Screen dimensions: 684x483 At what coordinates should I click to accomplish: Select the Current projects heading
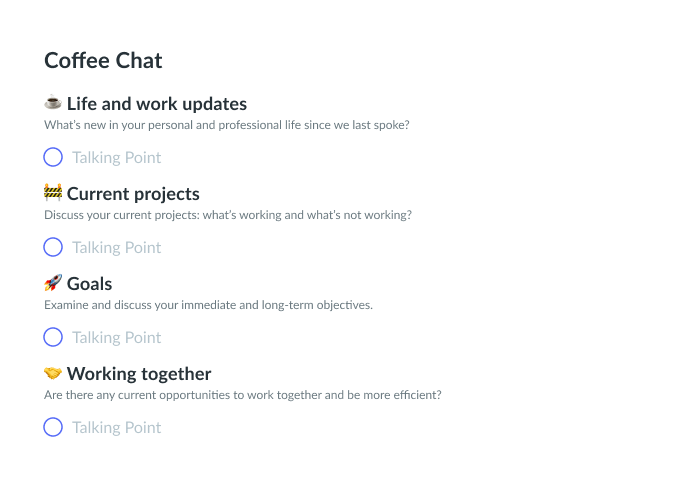133,194
